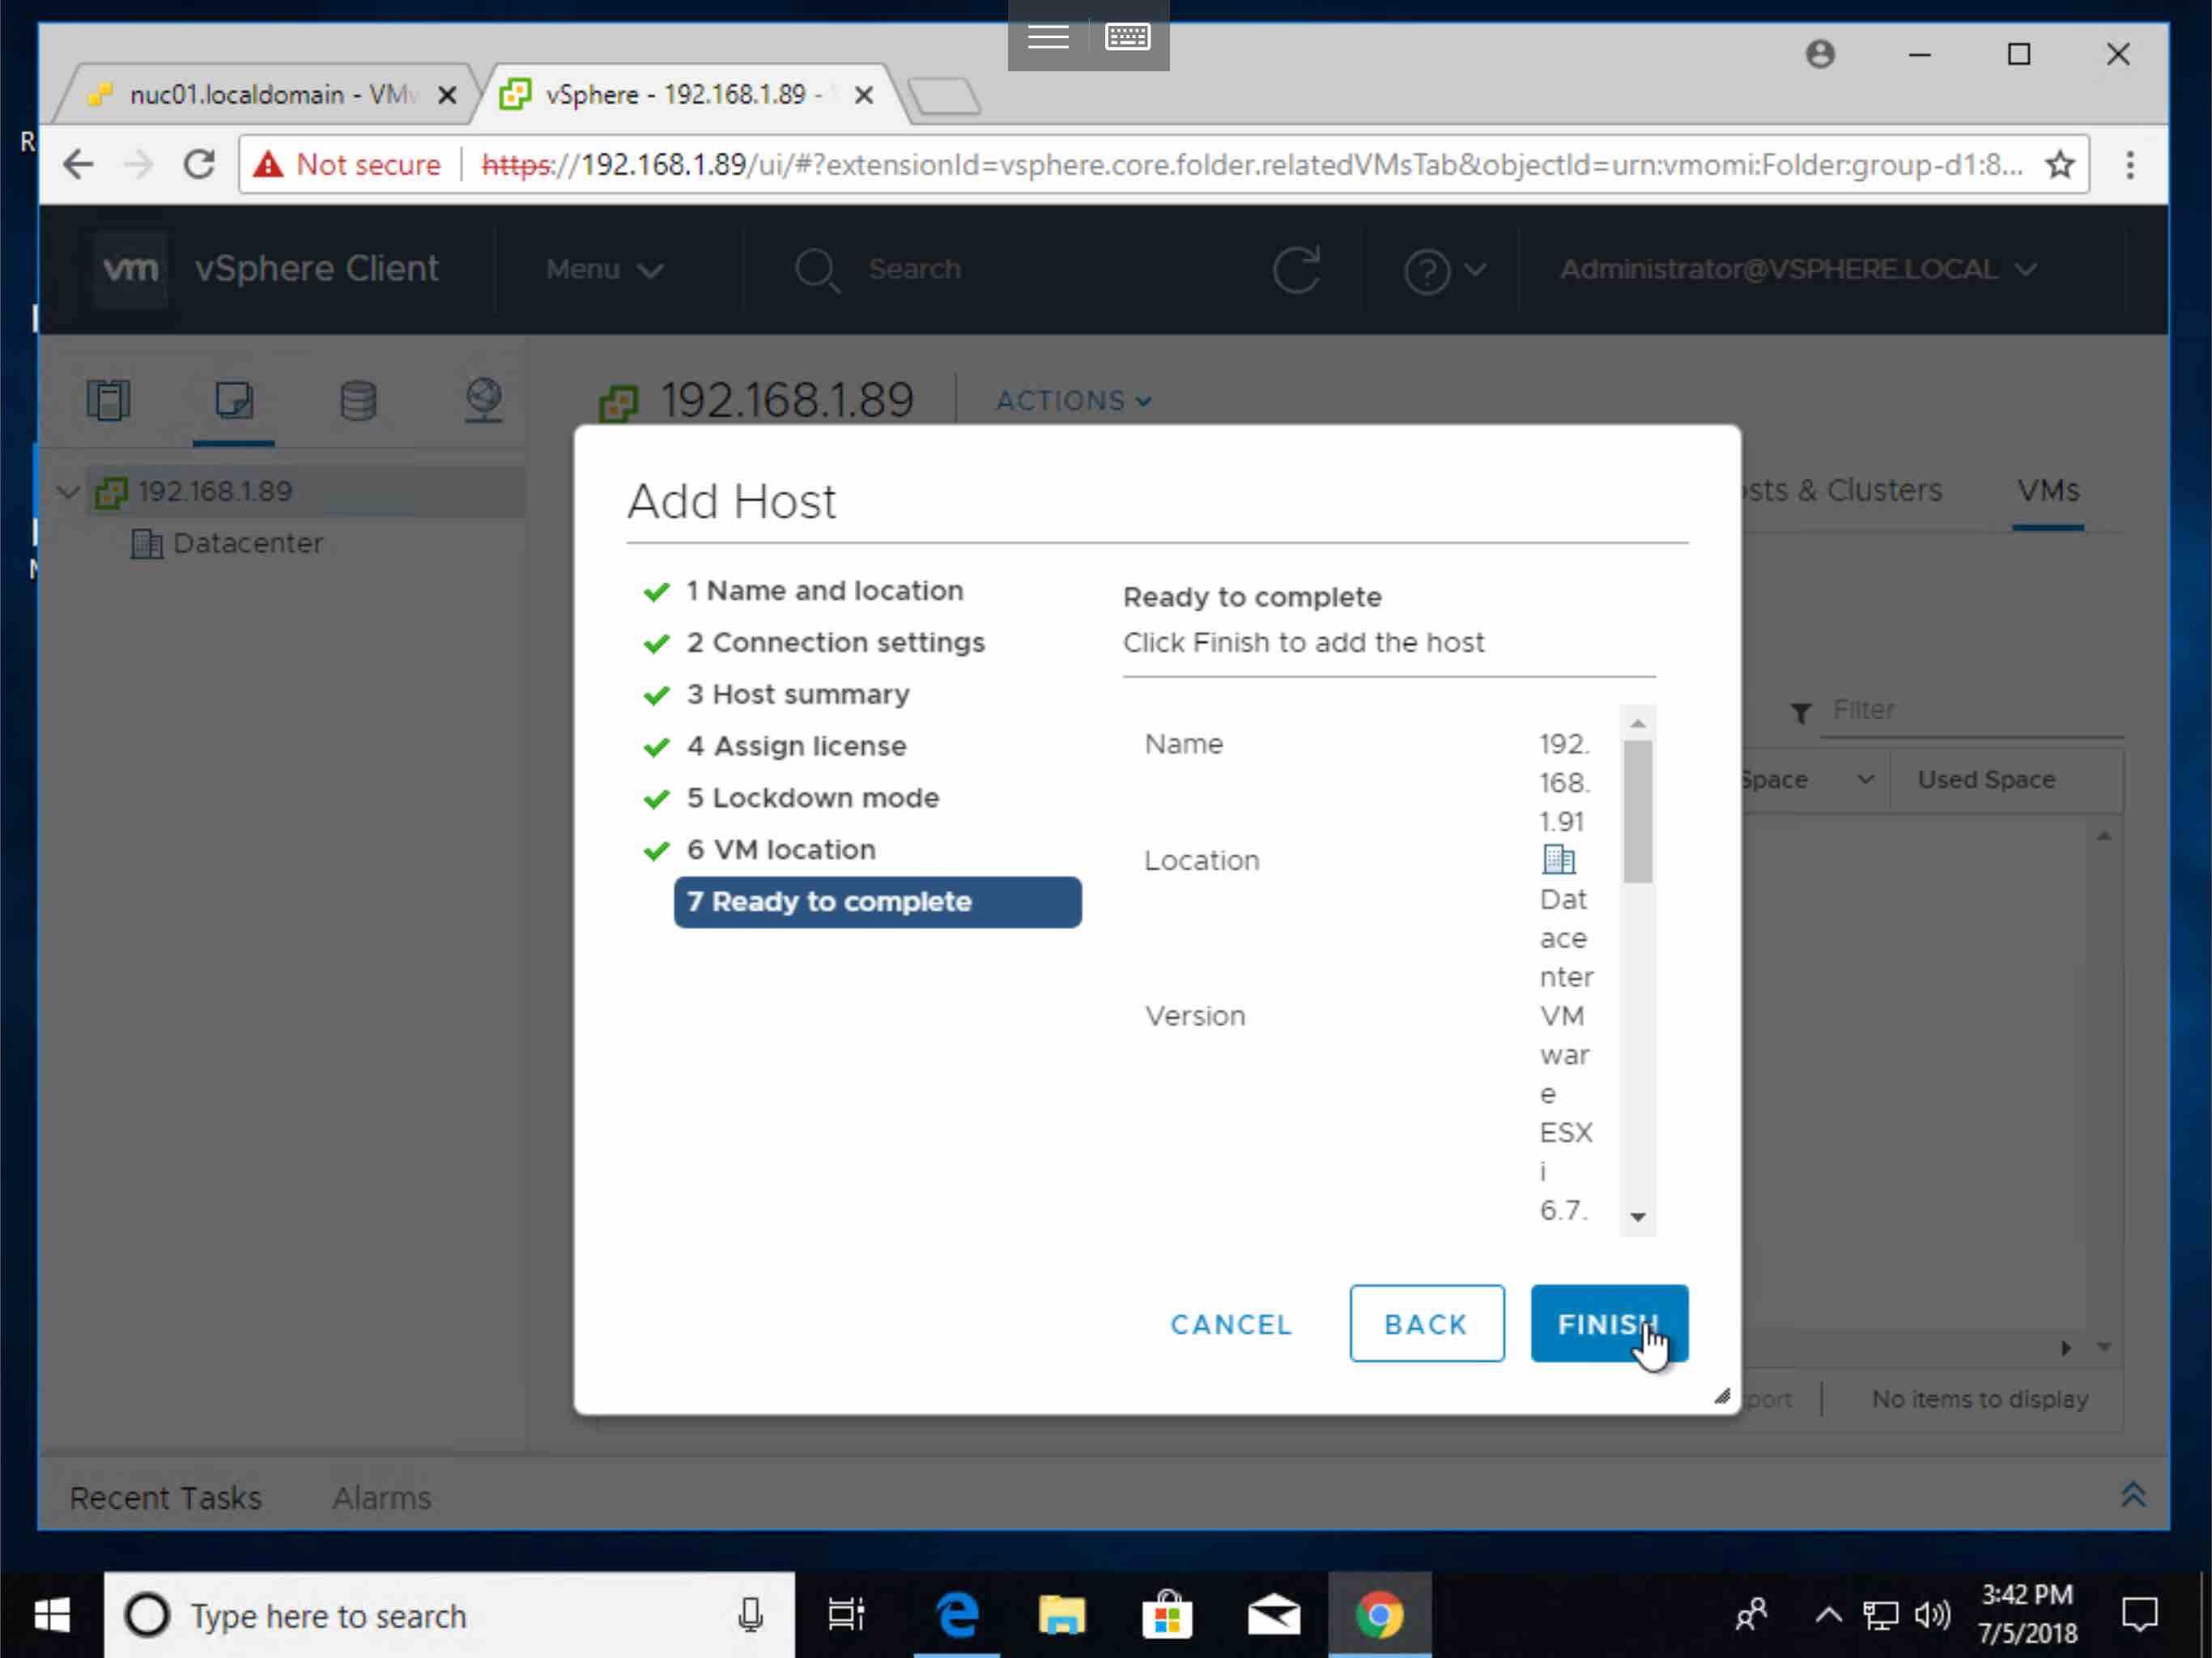Click the vSphere refresh icon

pos(1296,270)
